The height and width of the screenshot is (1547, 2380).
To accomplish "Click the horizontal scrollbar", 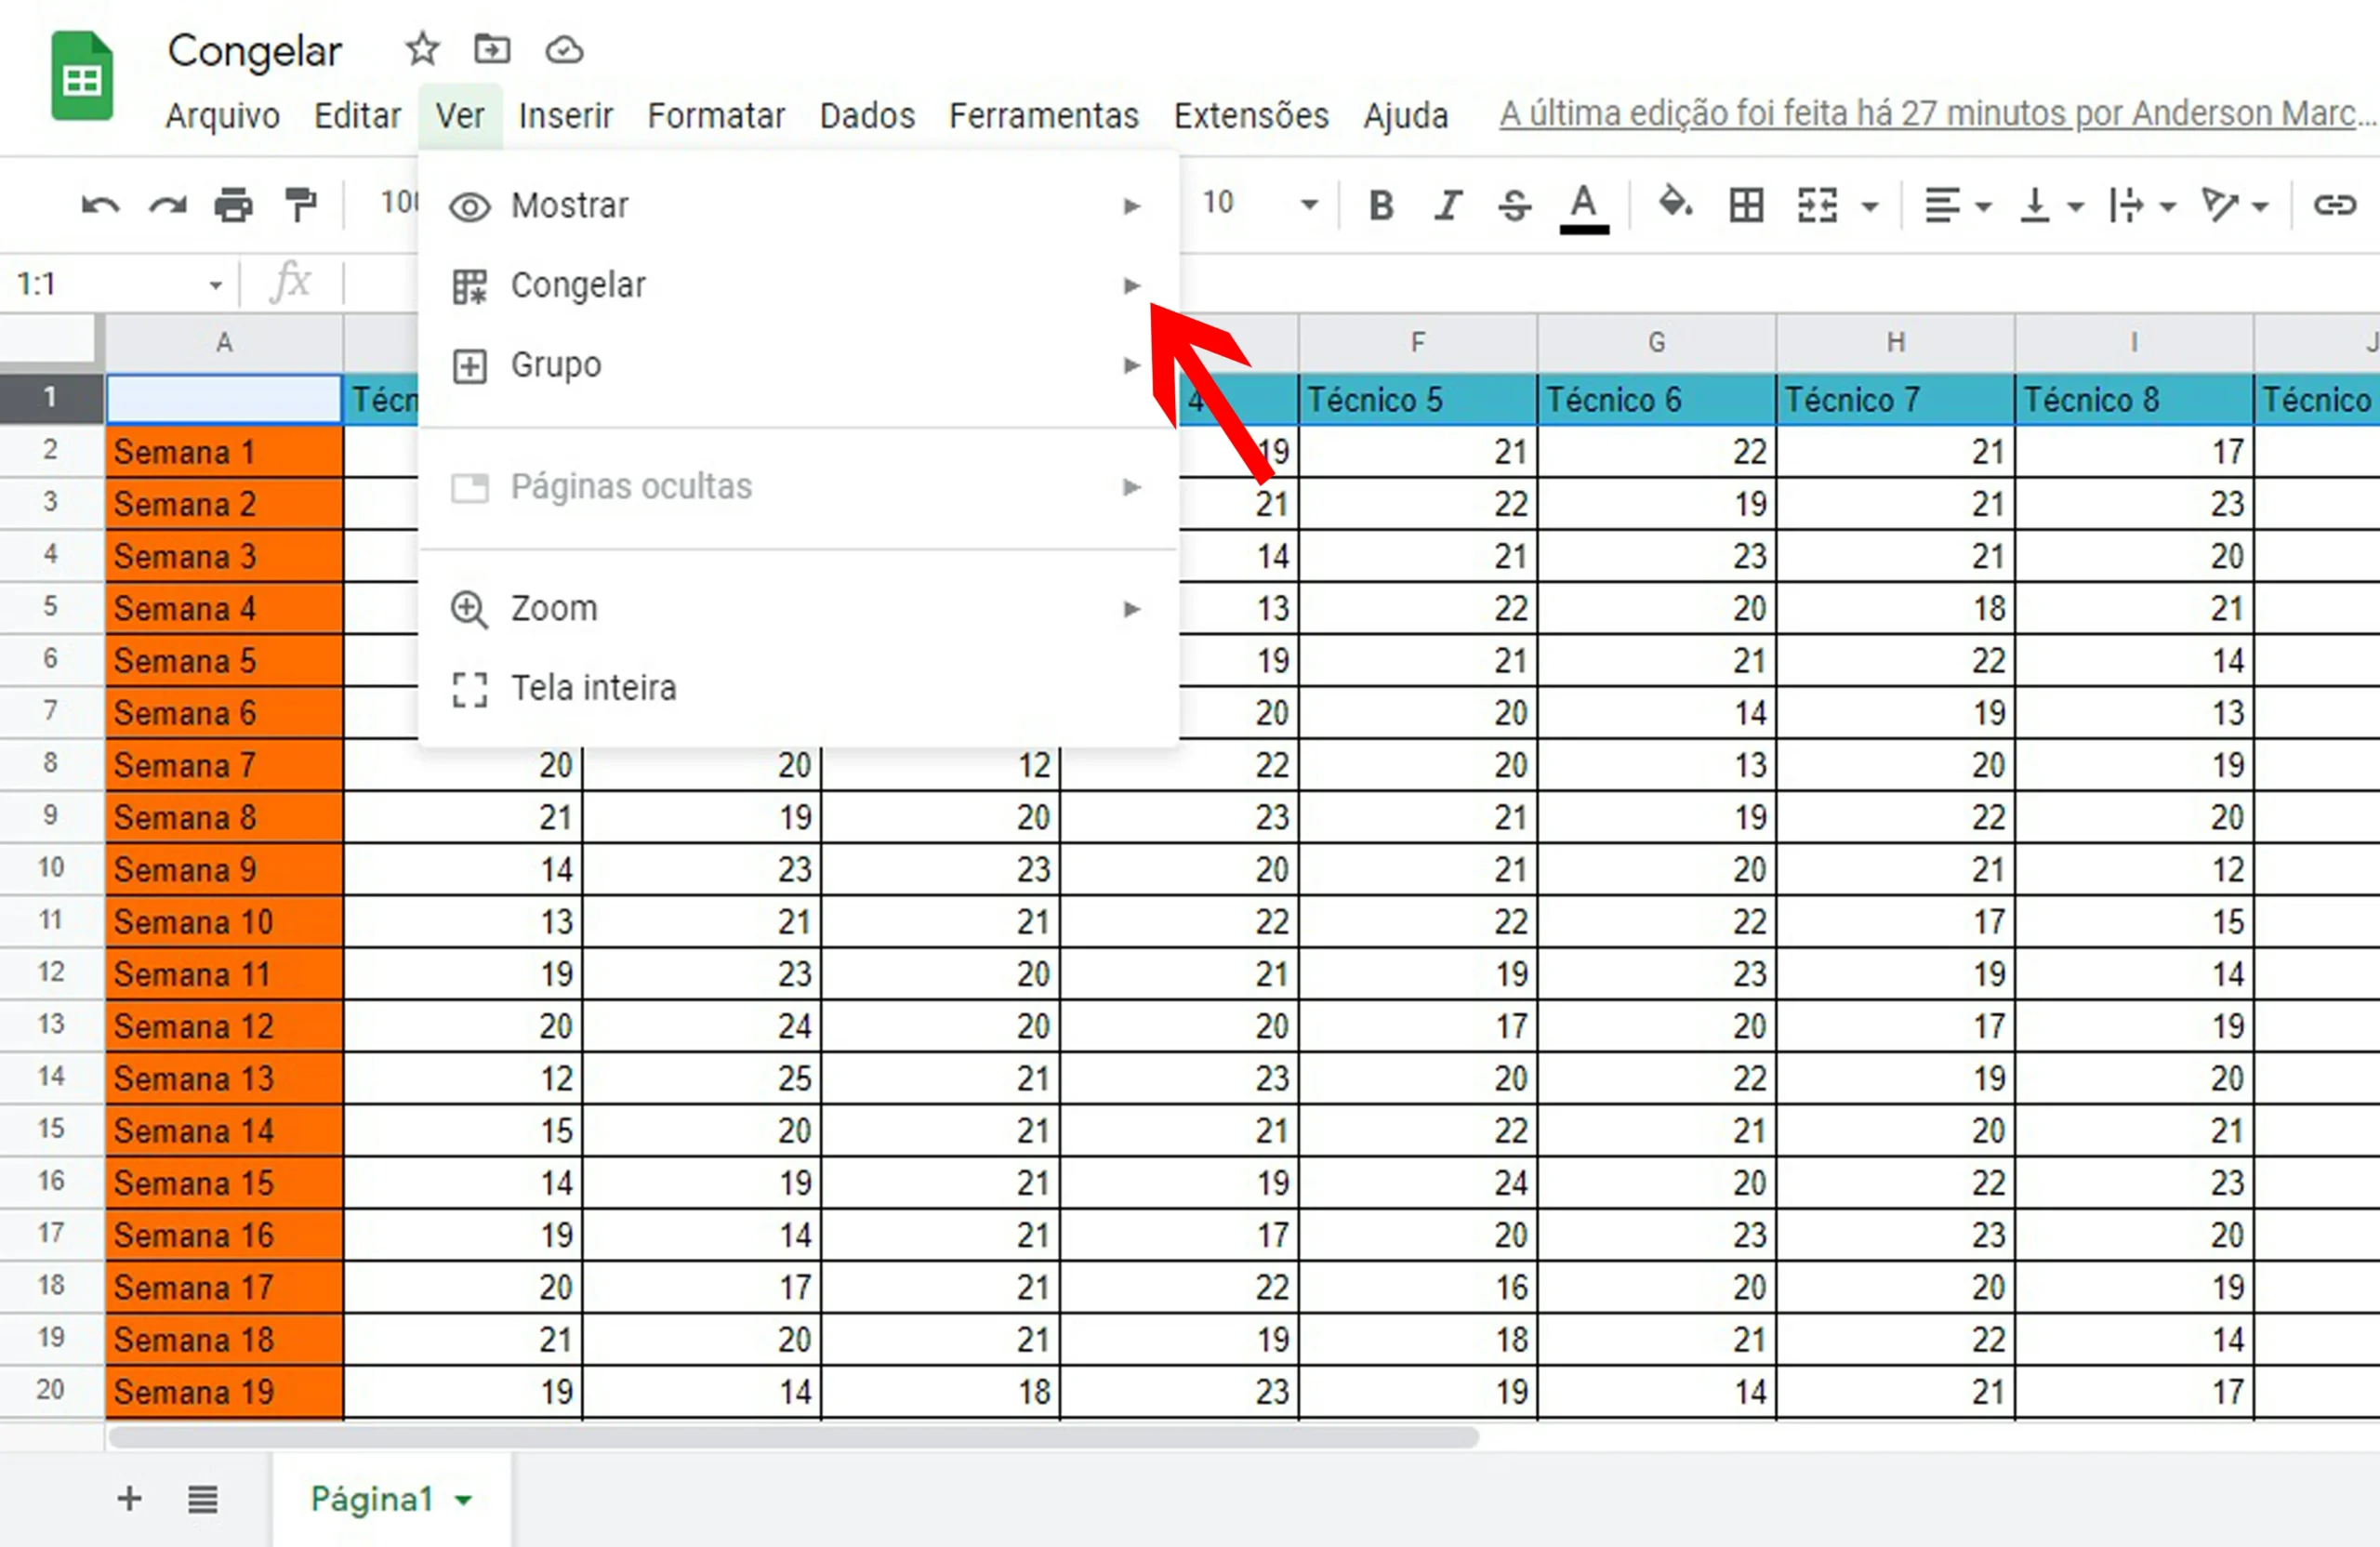I will point(793,1437).
